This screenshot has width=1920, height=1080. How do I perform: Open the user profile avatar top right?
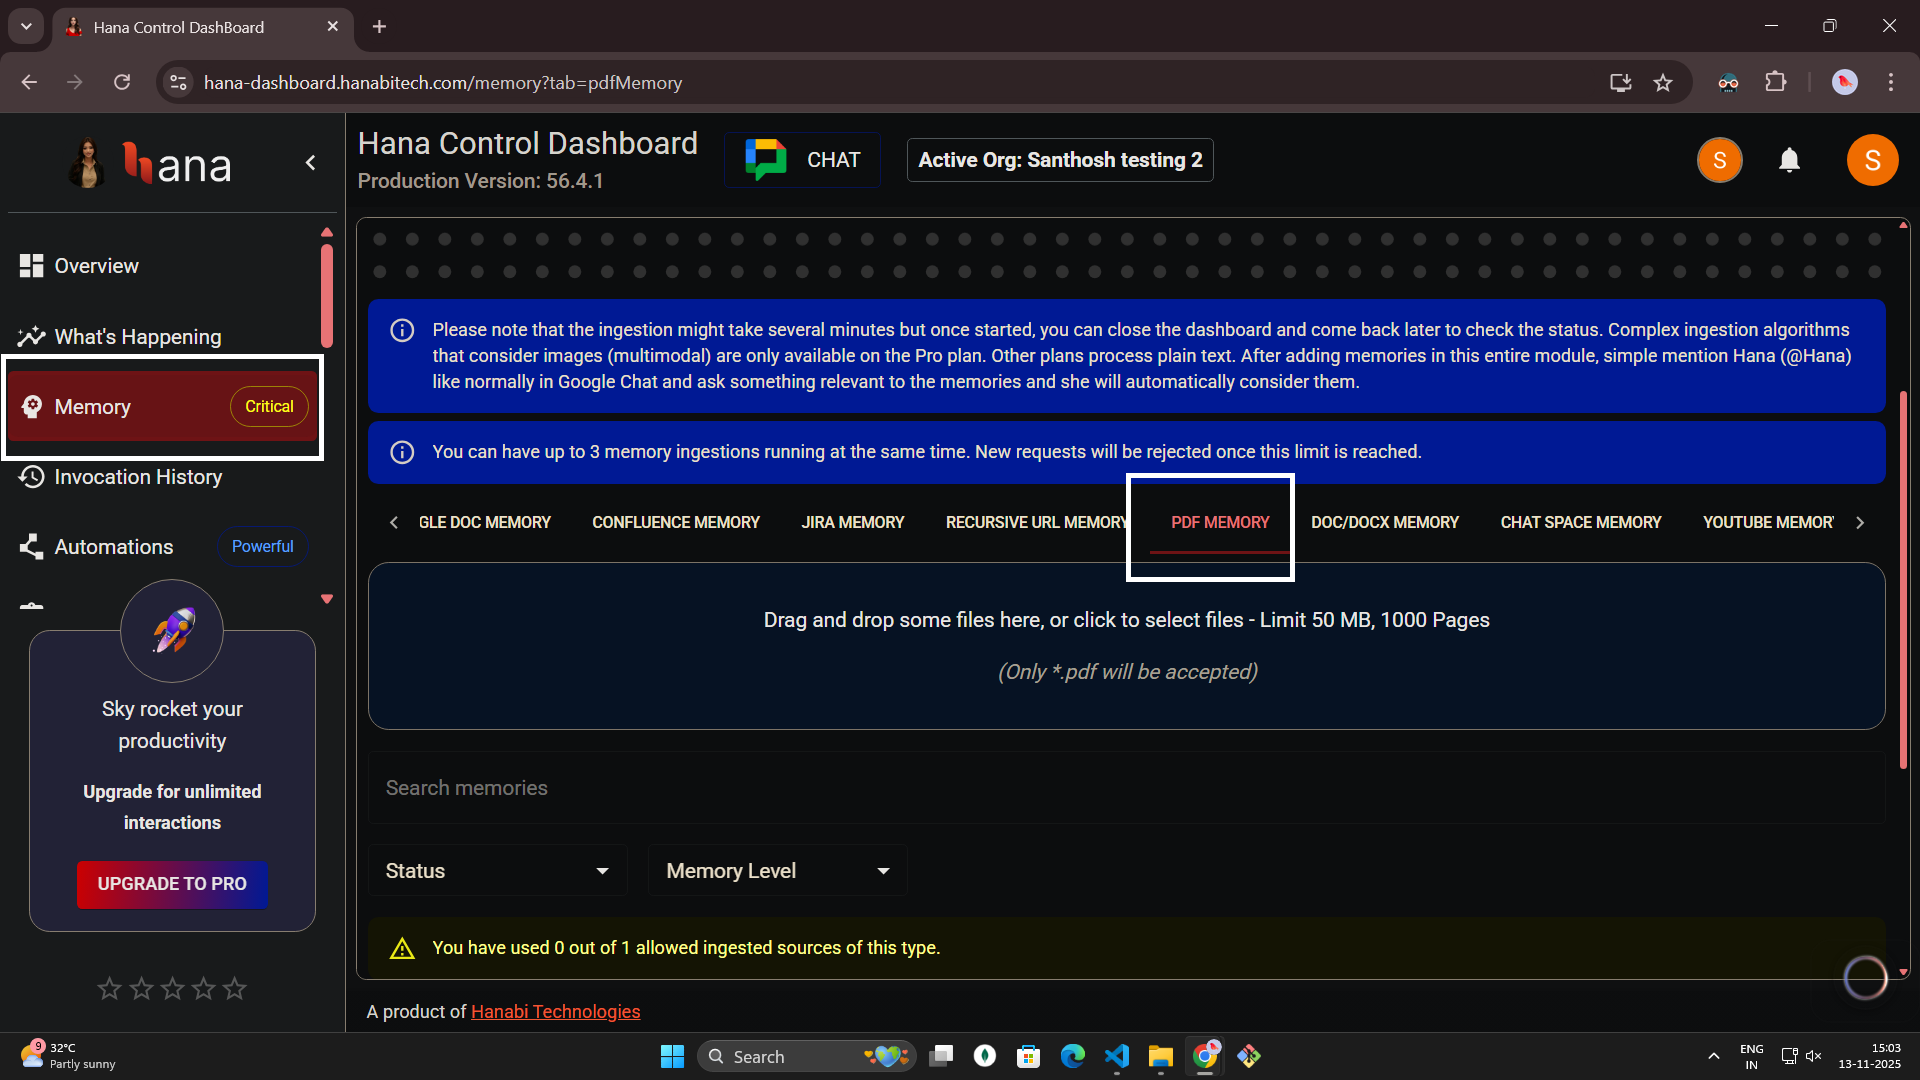(x=1873, y=160)
